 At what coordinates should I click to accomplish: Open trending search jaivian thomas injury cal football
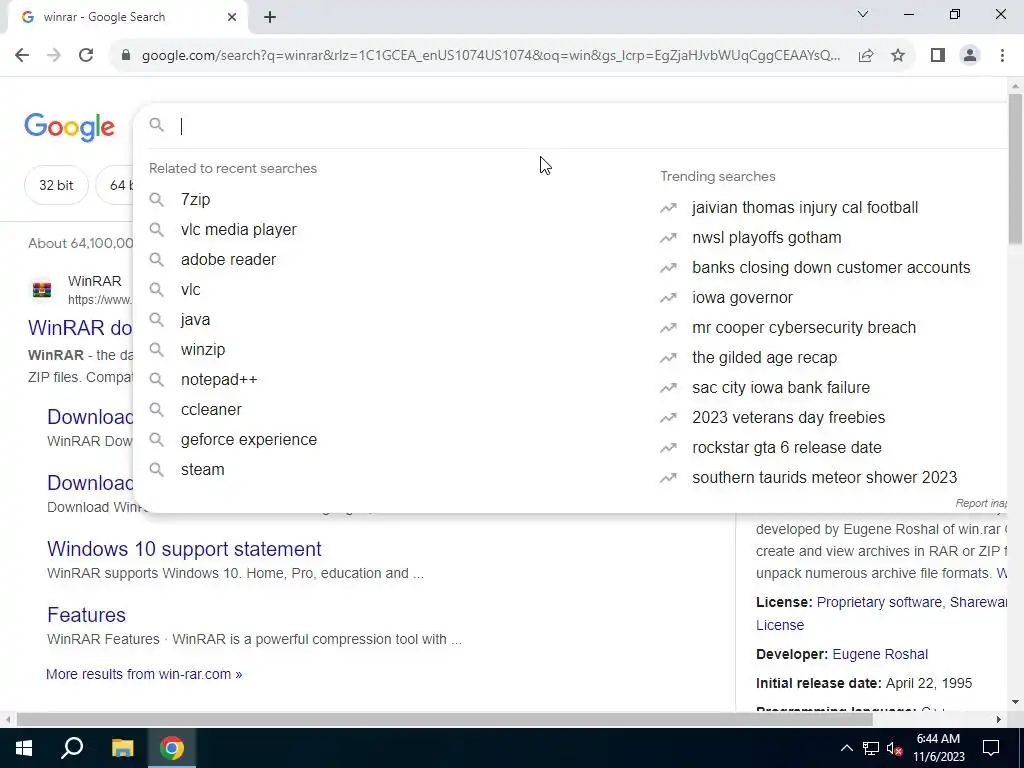point(805,208)
